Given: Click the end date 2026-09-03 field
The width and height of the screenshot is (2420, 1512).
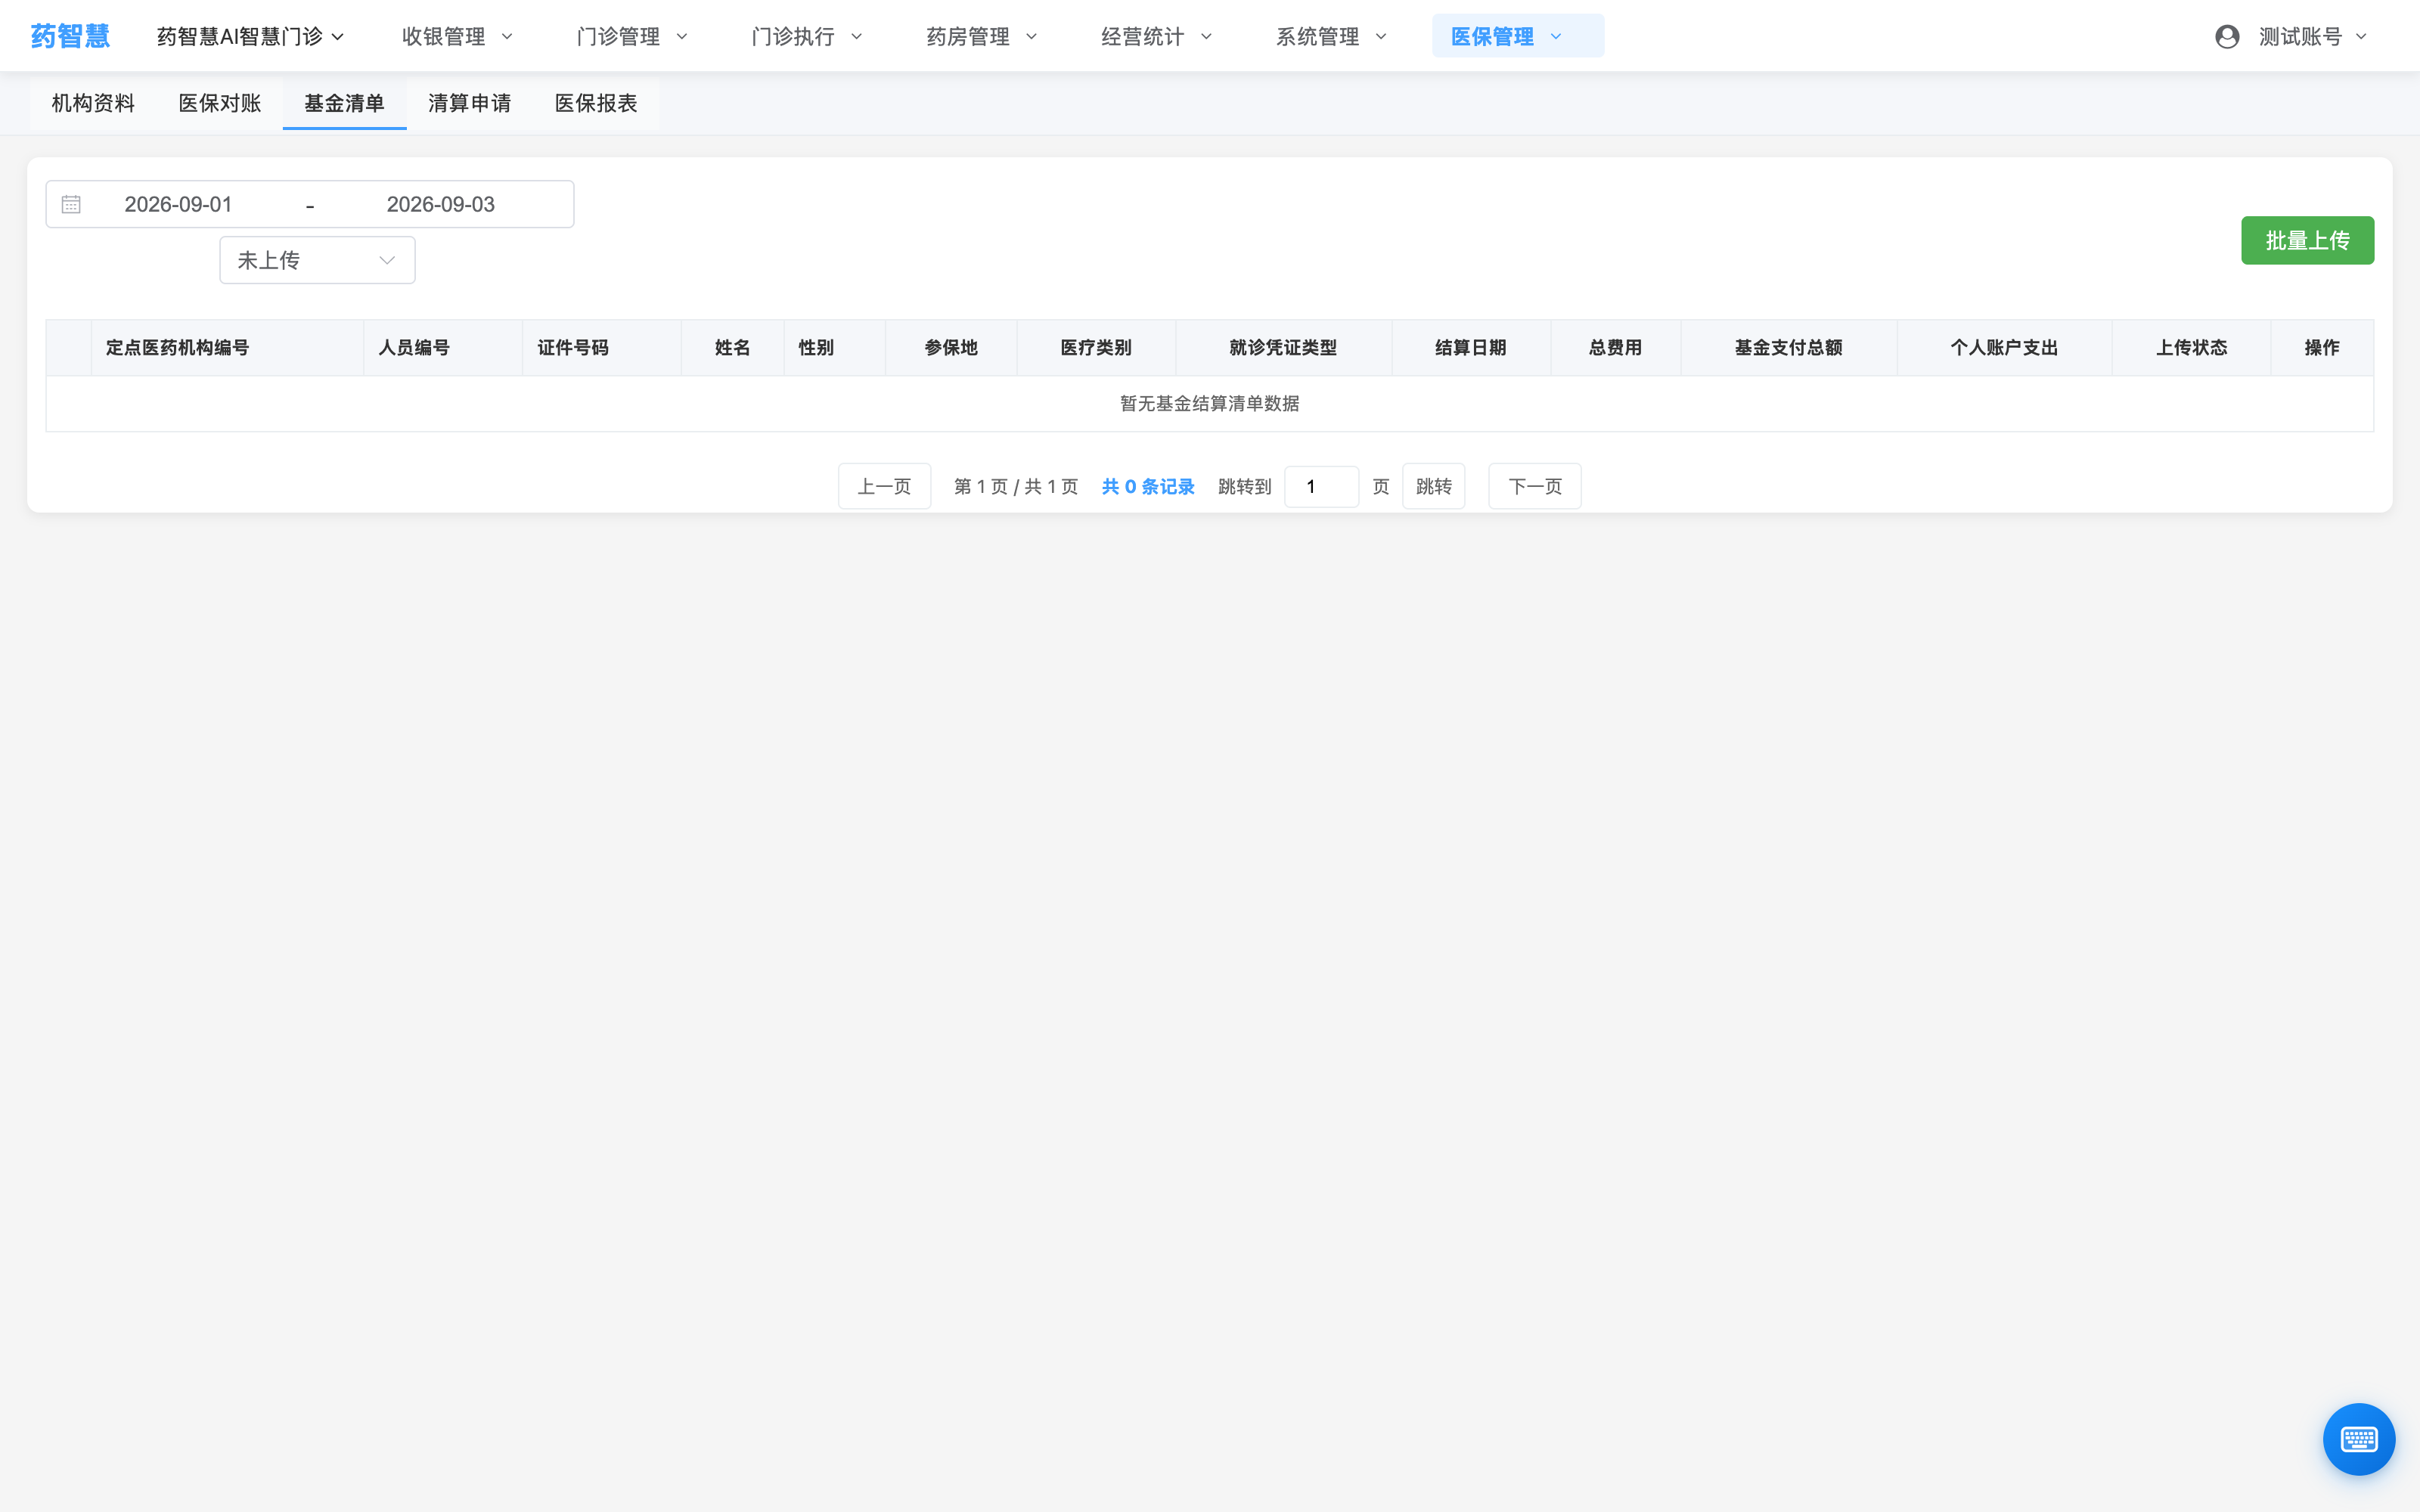Looking at the screenshot, I should click(441, 204).
